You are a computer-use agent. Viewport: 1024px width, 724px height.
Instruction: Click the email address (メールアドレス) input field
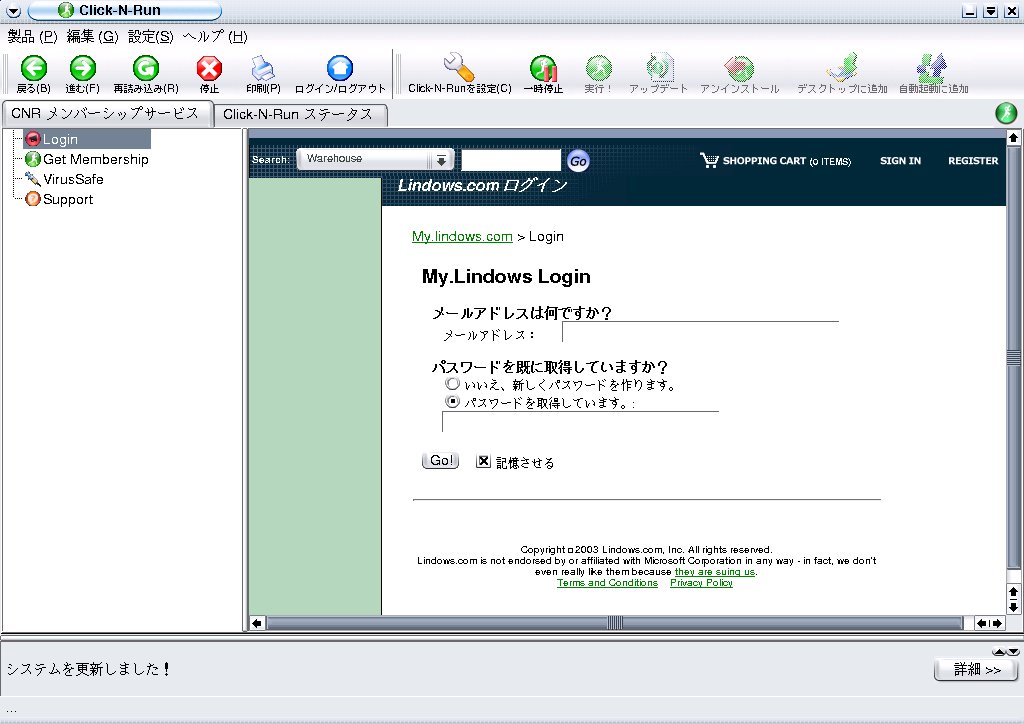tap(700, 332)
